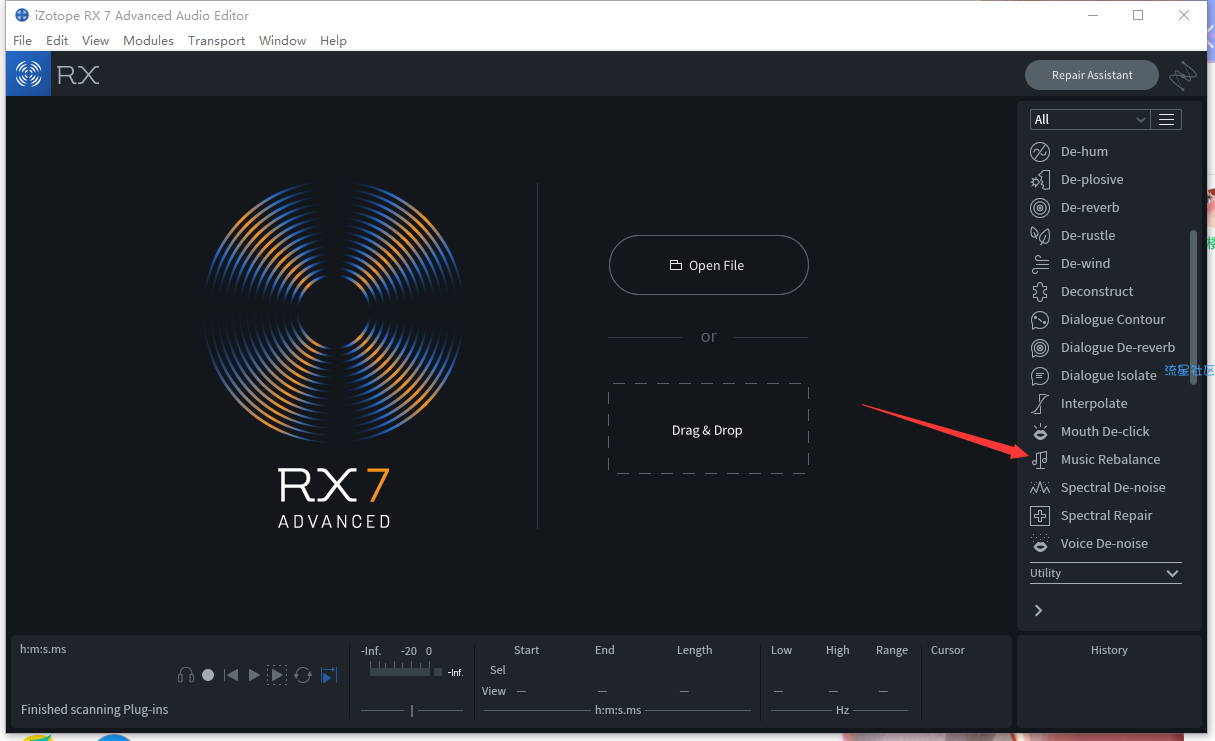Toggle playhead follows playback
The image size is (1215, 741).
tap(329, 675)
